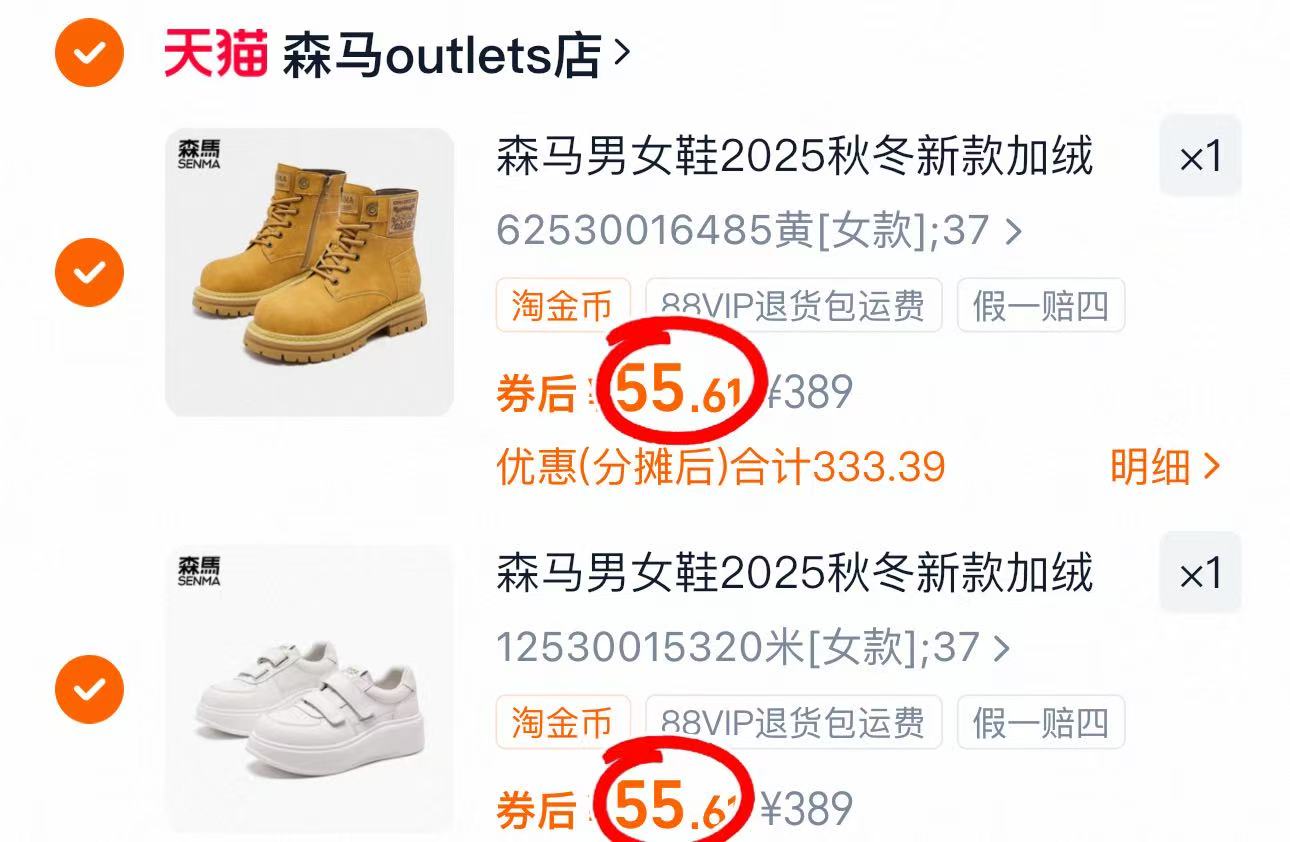Click the 优惠(分摊后)合计333.39 discount text
Screen dimensions: 1290x842
point(721,467)
